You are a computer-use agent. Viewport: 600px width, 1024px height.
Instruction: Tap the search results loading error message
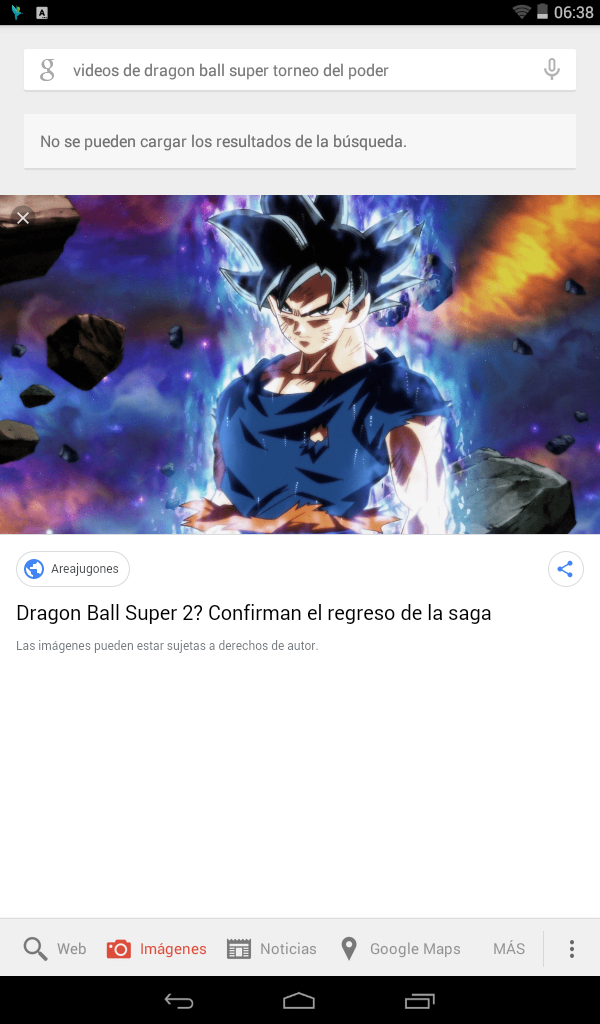[x=300, y=141]
